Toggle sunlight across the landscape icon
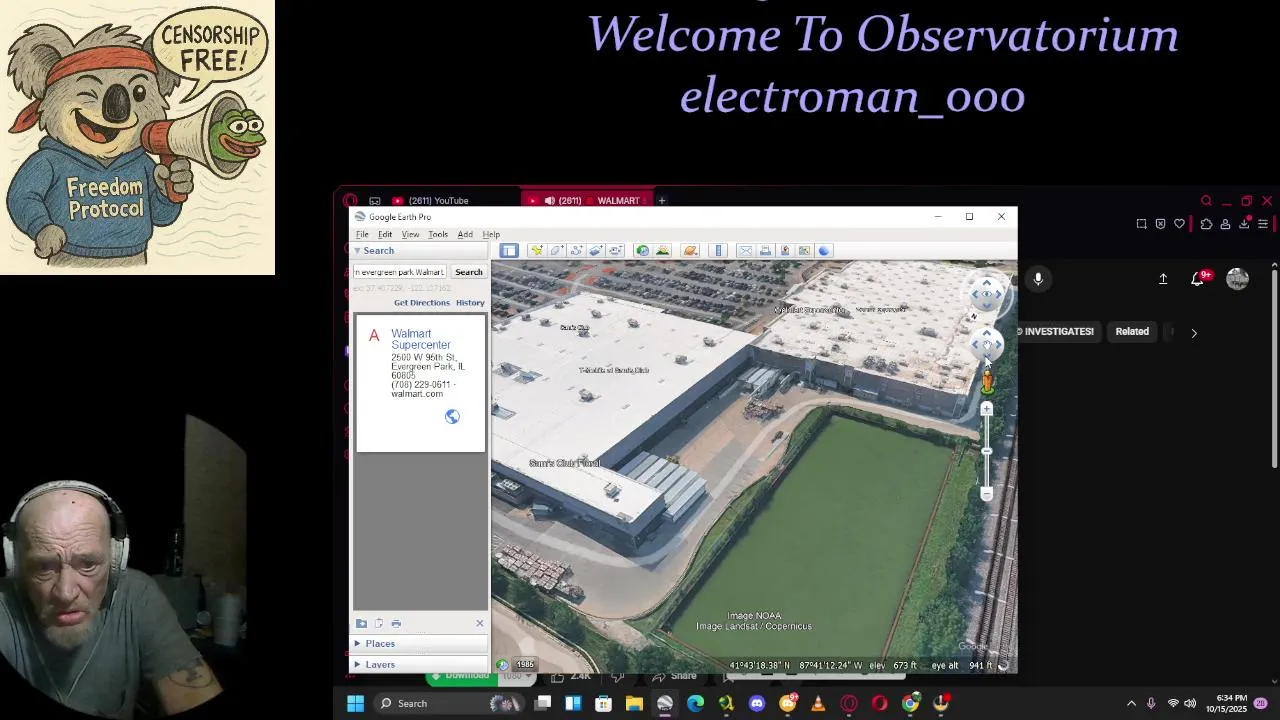Image resolution: width=1280 pixels, height=720 pixels. tap(662, 251)
